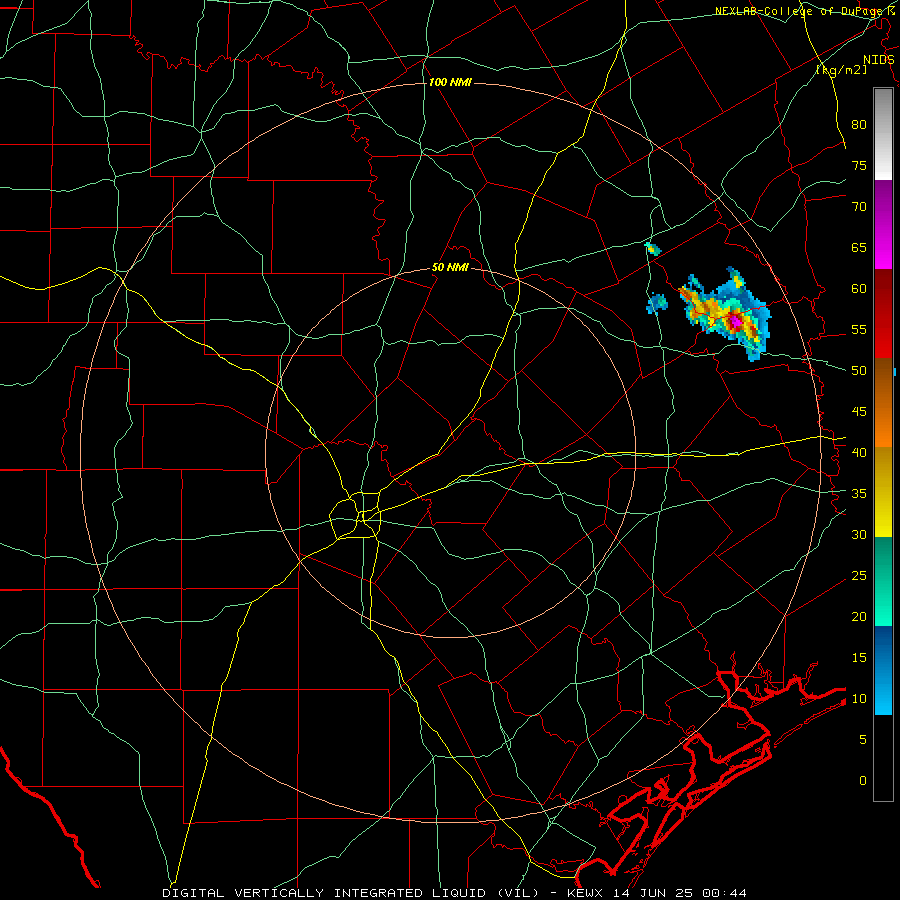Image resolution: width=900 pixels, height=900 pixels.
Task: Select the magenta band on the VIL scale
Action: [x=883, y=225]
